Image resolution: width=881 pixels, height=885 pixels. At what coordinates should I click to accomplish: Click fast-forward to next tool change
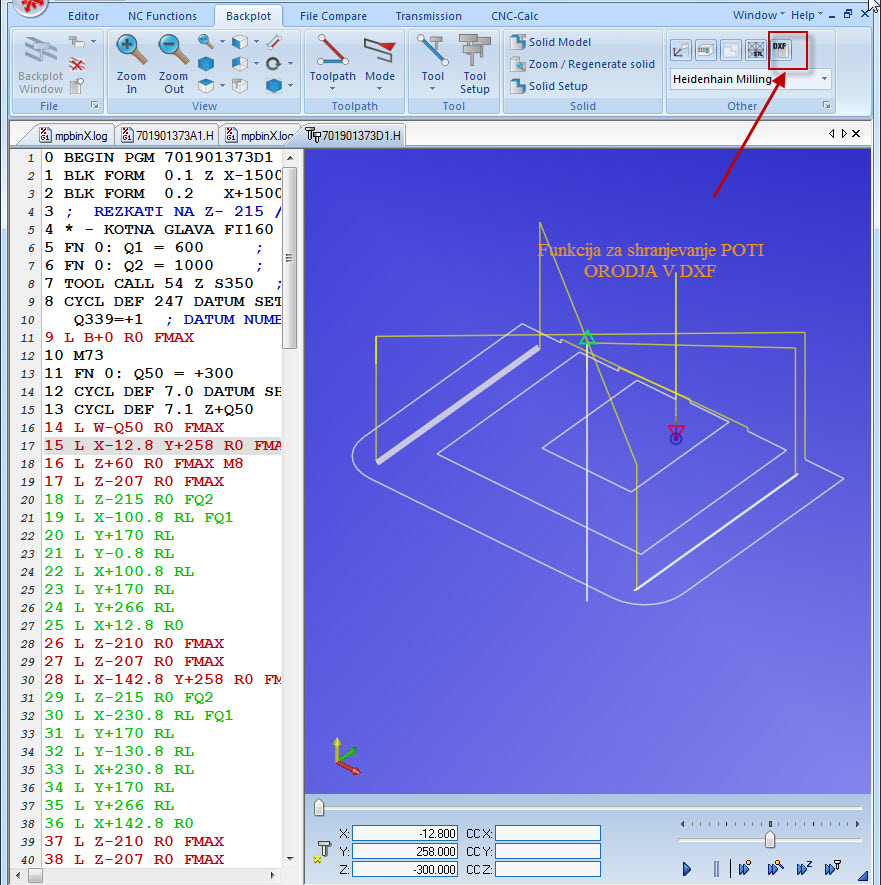[833, 868]
